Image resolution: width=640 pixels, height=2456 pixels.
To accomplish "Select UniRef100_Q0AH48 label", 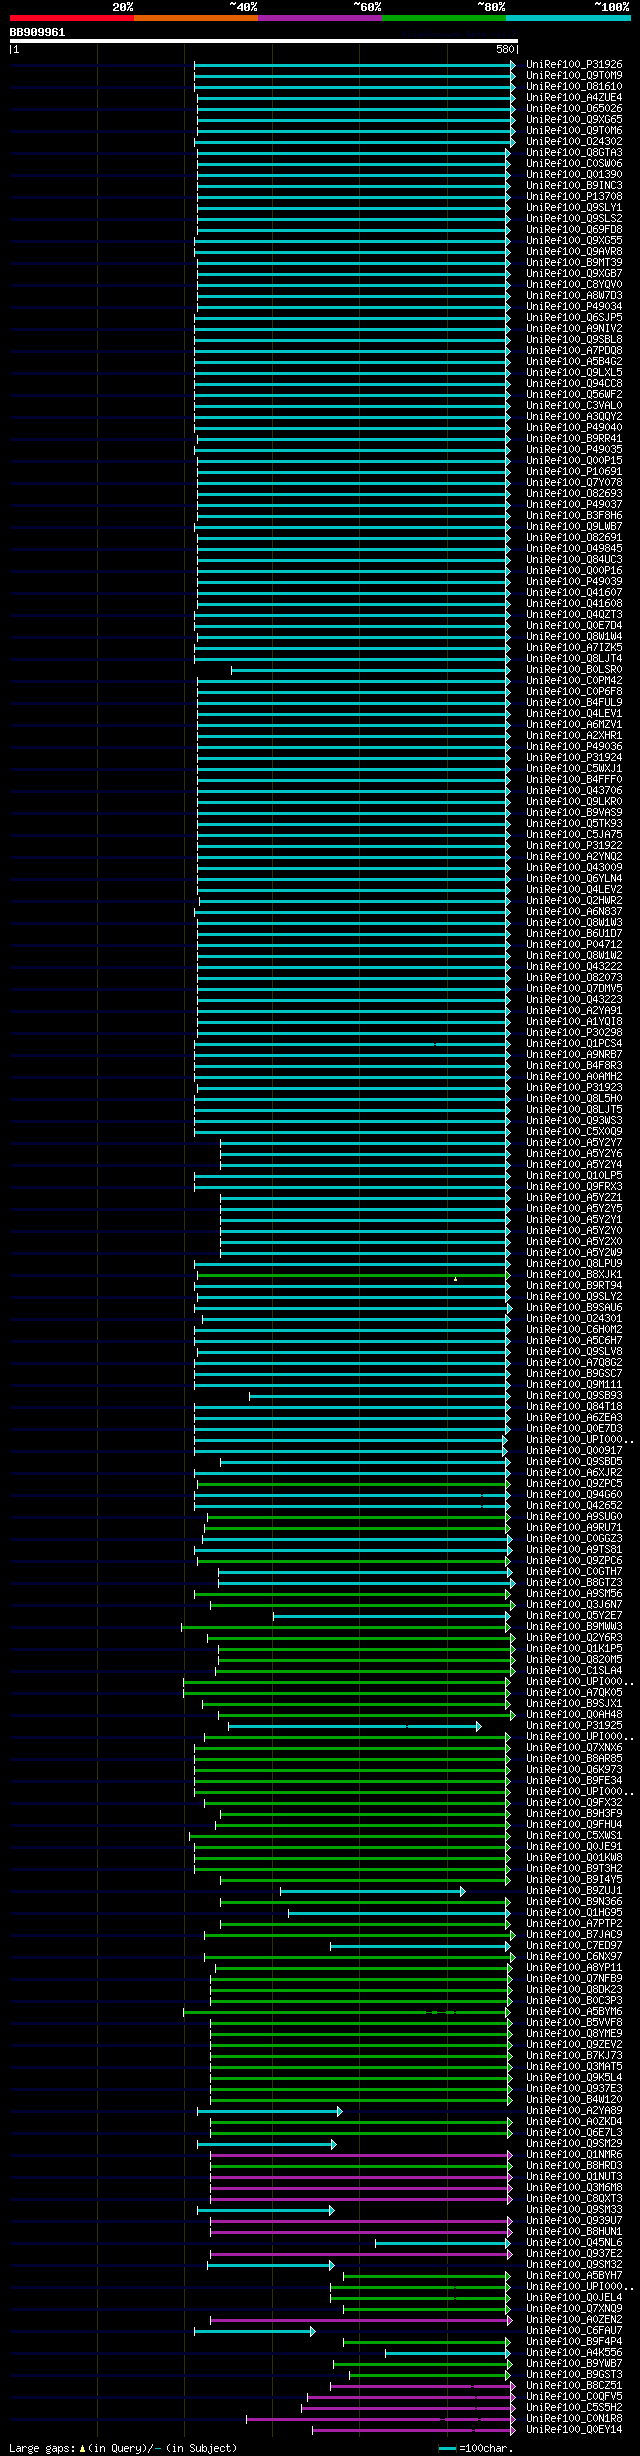I will pos(574,1715).
